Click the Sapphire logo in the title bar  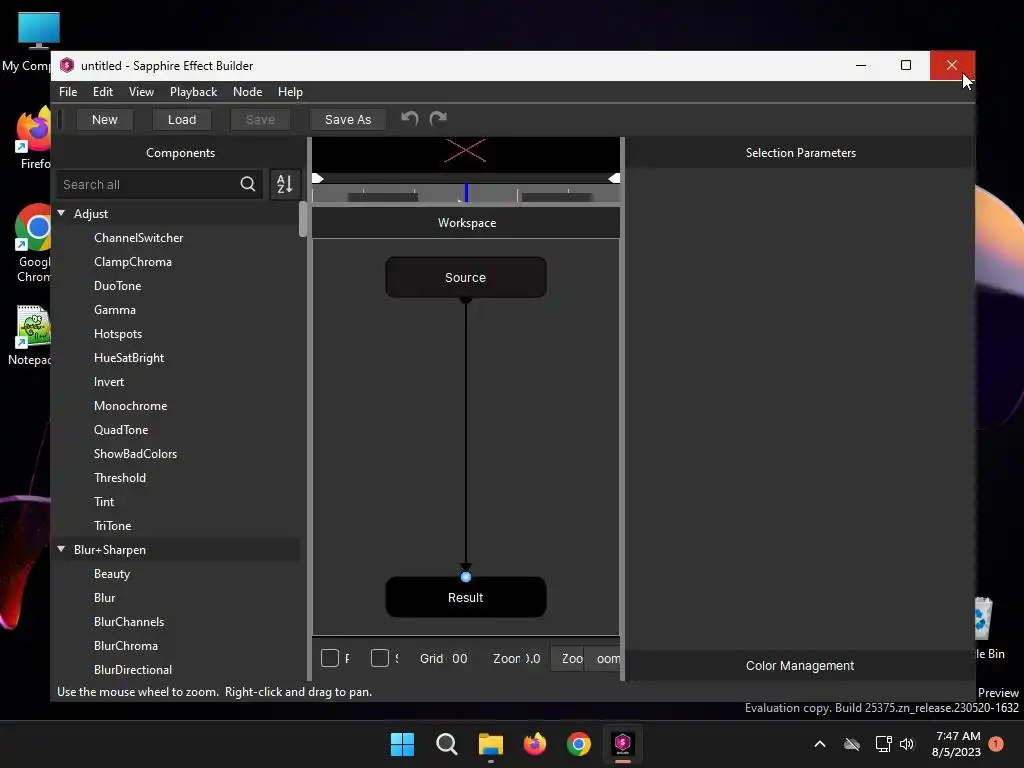point(67,65)
